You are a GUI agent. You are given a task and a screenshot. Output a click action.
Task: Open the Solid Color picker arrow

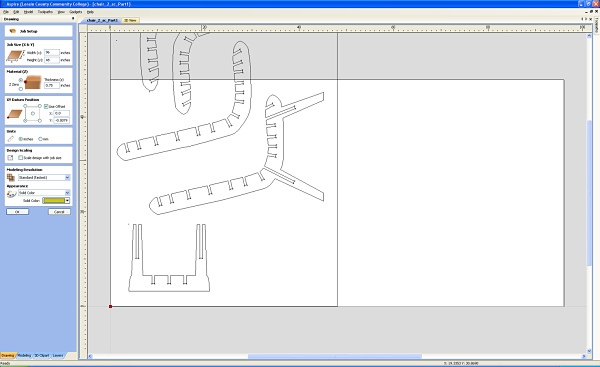tap(67, 201)
